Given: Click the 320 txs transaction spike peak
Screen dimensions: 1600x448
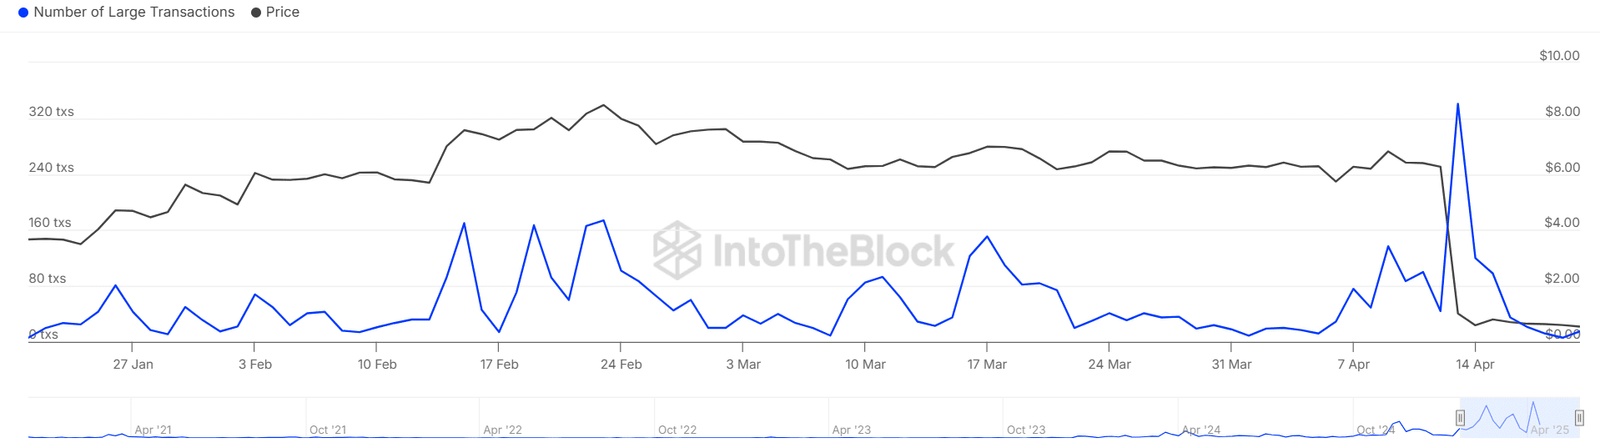Looking at the screenshot, I should [x=1458, y=104].
